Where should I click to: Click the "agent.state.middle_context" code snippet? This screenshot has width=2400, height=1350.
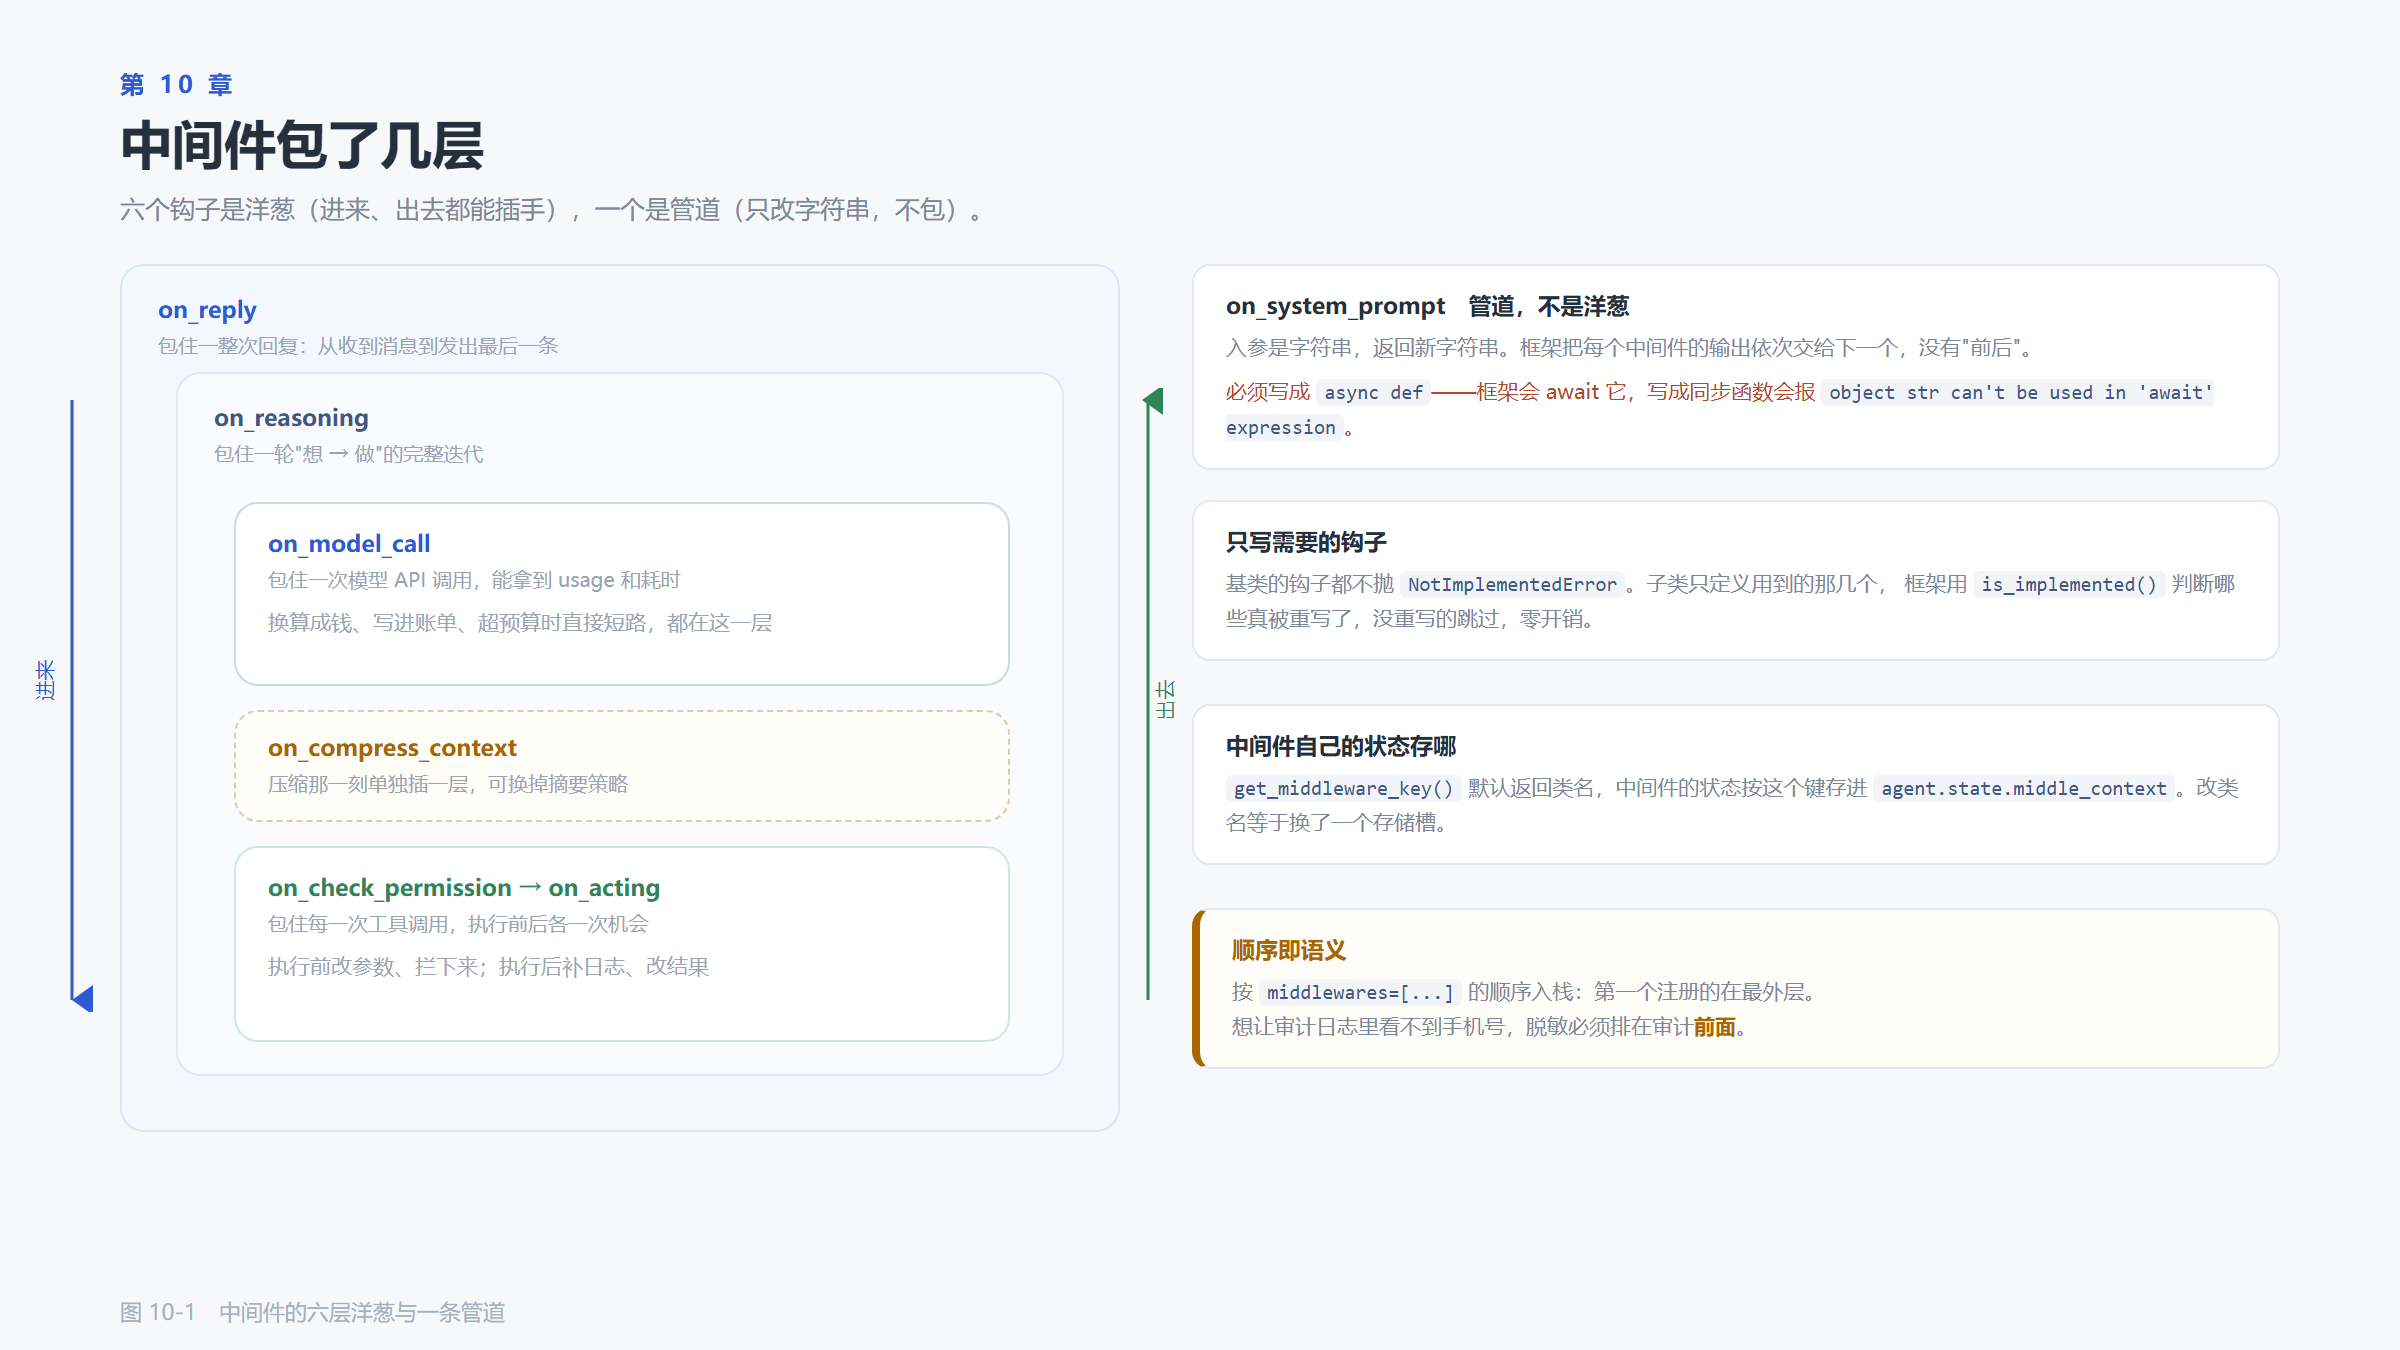point(2024,789)
